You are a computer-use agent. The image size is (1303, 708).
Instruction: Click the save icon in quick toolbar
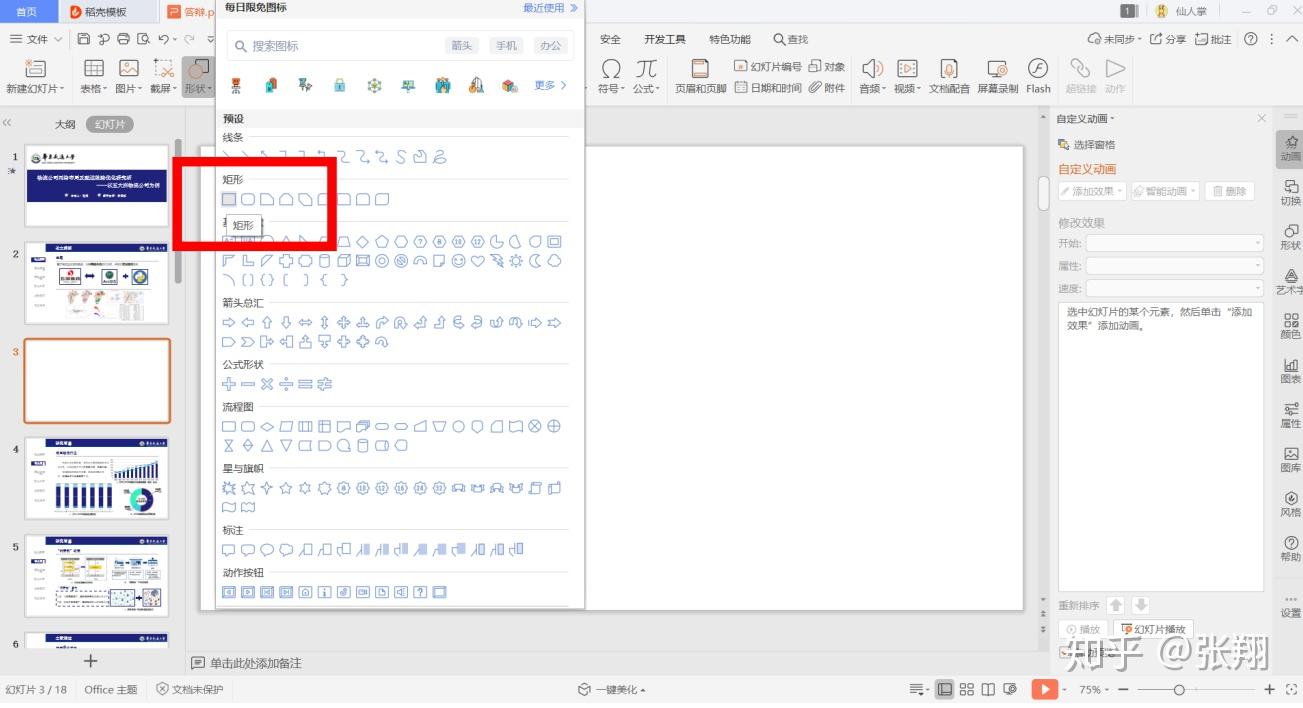(84, 39)
